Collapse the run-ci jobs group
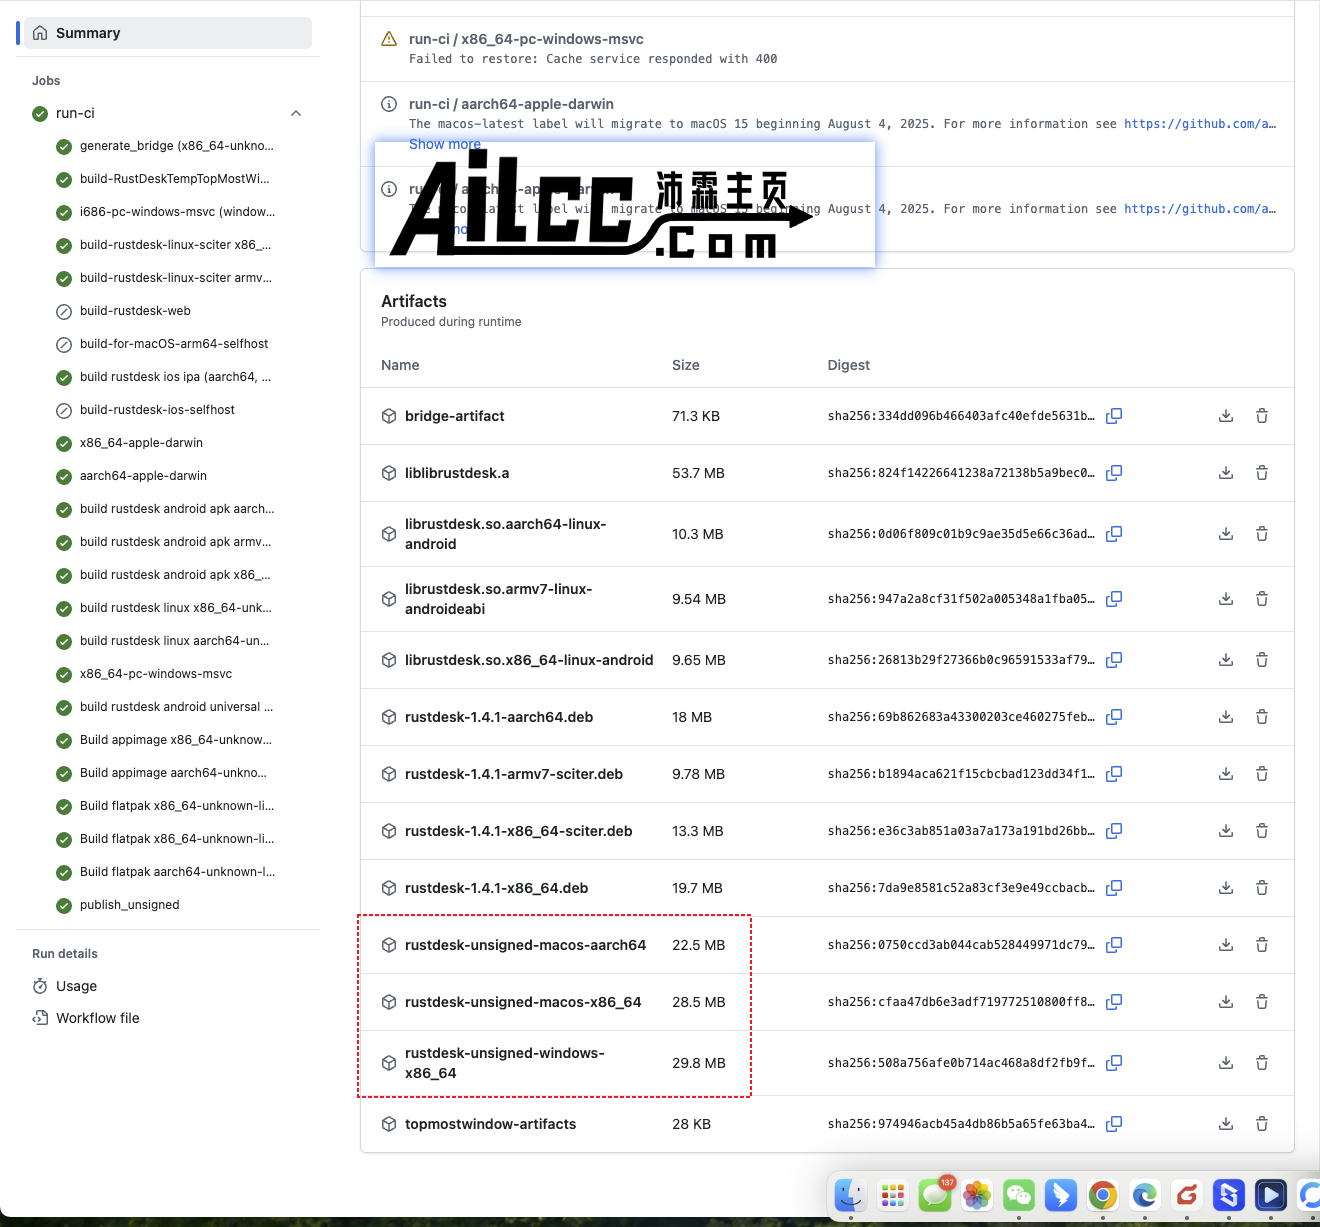 point(296,114)
